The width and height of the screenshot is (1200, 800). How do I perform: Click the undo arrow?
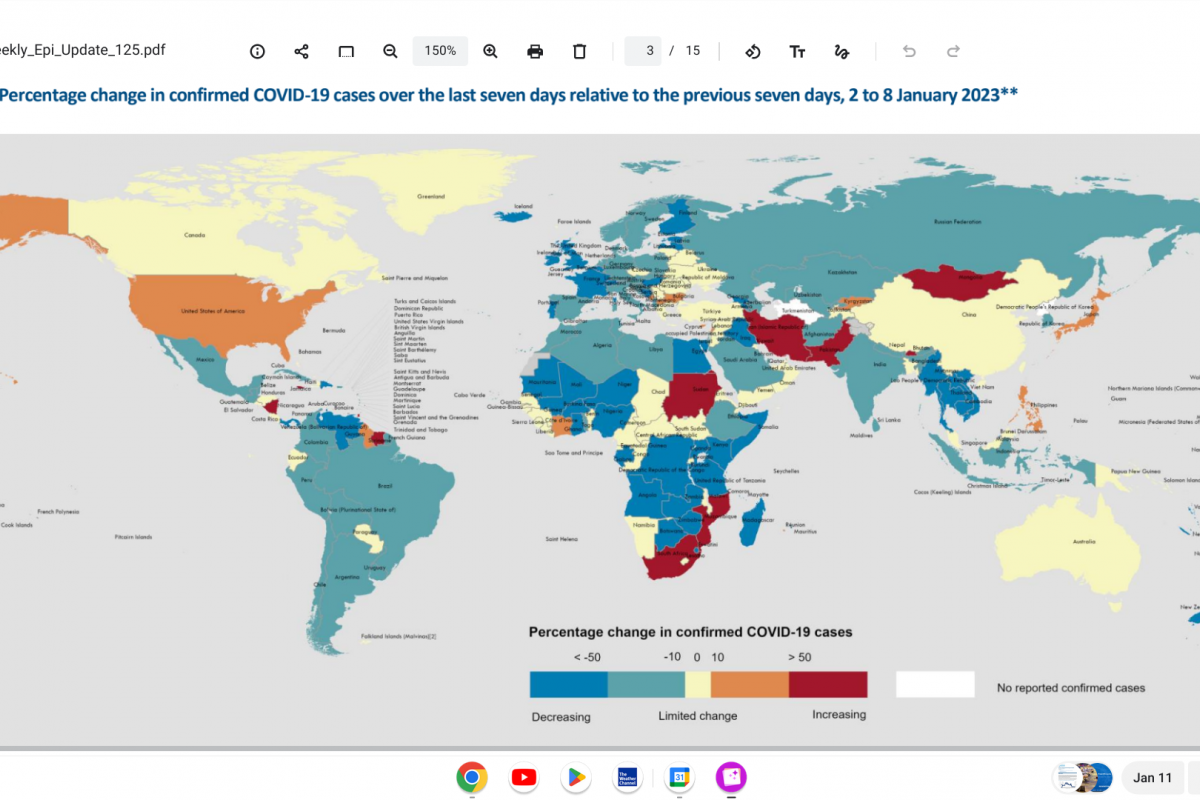point(909,51)
